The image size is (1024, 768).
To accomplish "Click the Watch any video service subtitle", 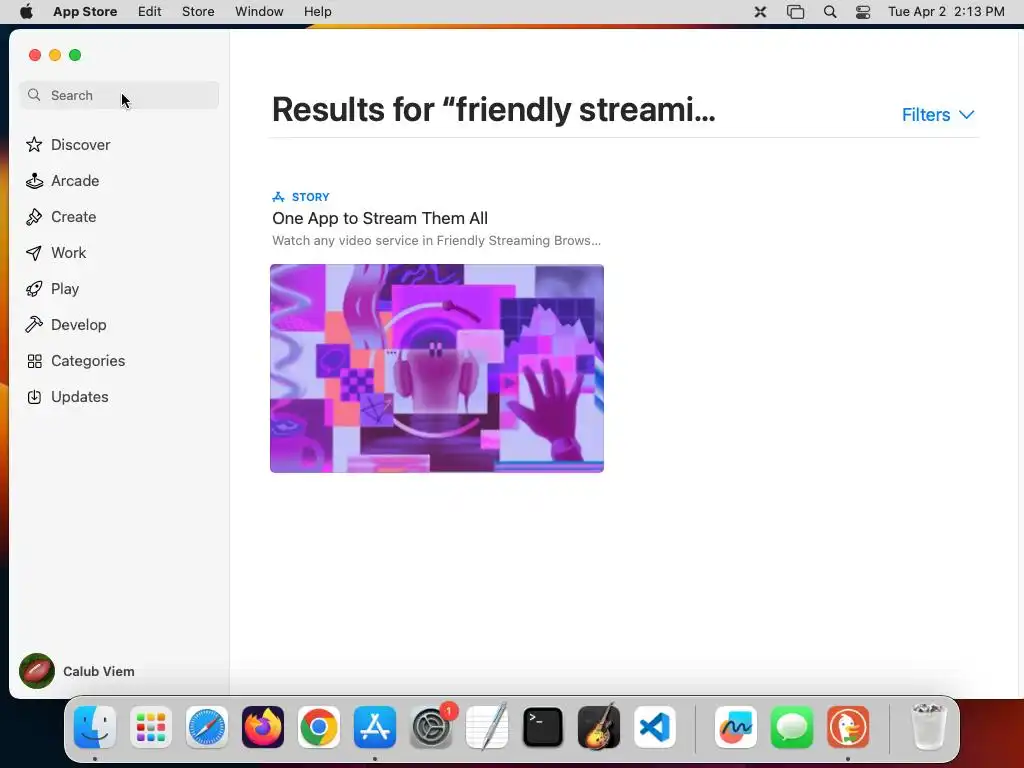I will pyautogui.click(x=436, y=240).
